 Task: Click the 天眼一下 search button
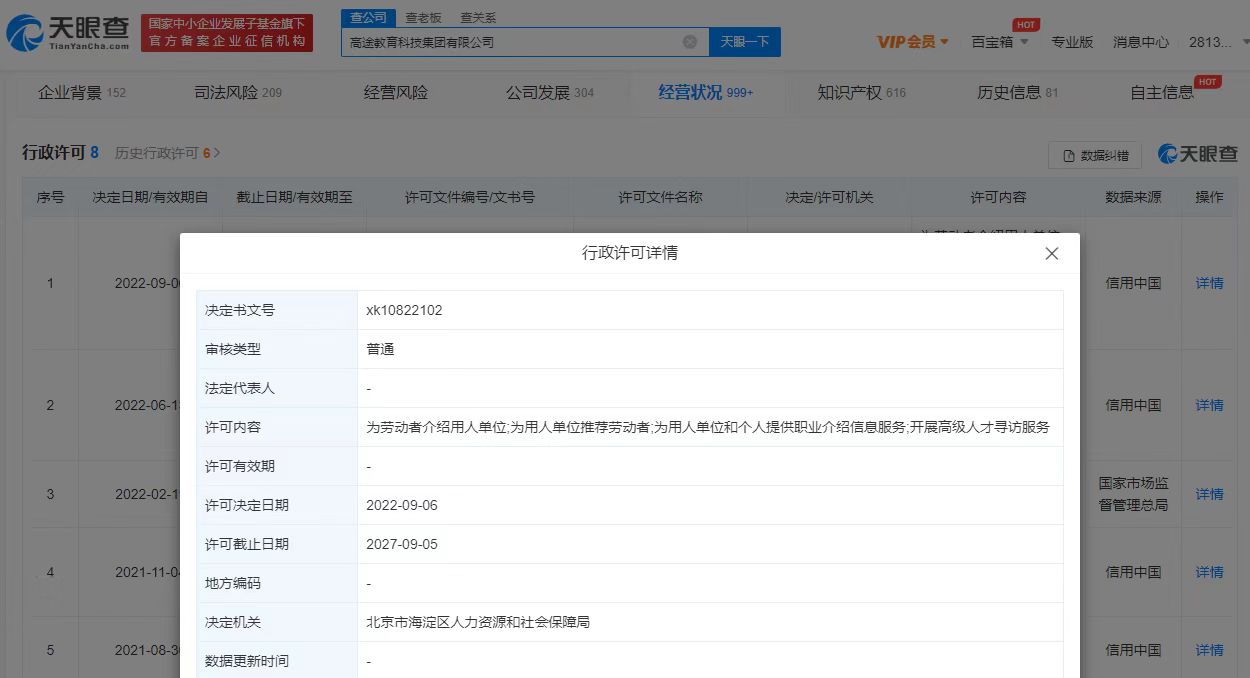745,42
